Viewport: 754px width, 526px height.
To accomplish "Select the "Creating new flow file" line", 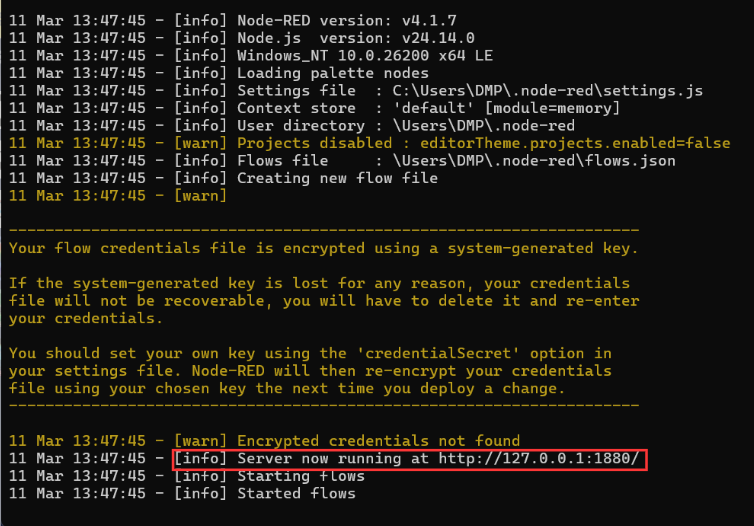I will pos(337,178).
